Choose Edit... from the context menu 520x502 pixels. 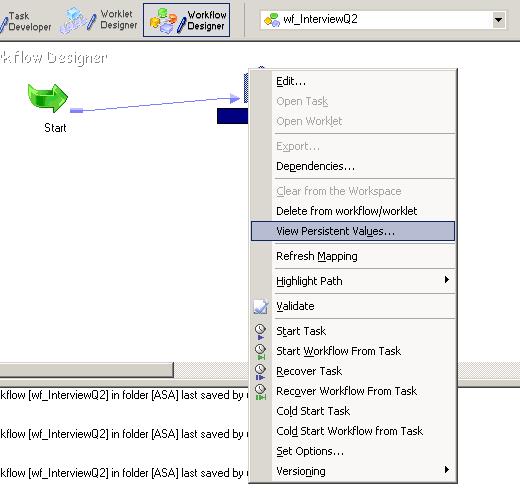(x=353, y=81)
